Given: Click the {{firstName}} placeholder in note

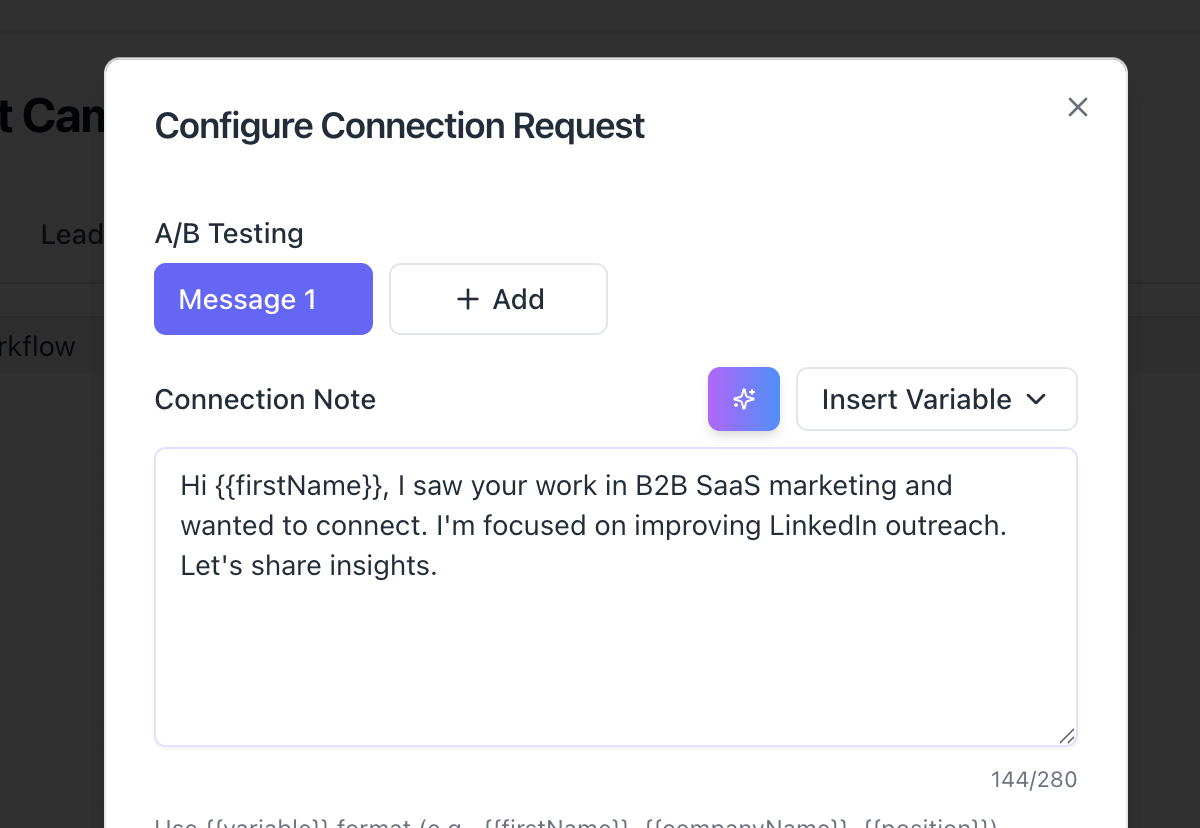Looking at the screenshot, I should click(299, 486).
